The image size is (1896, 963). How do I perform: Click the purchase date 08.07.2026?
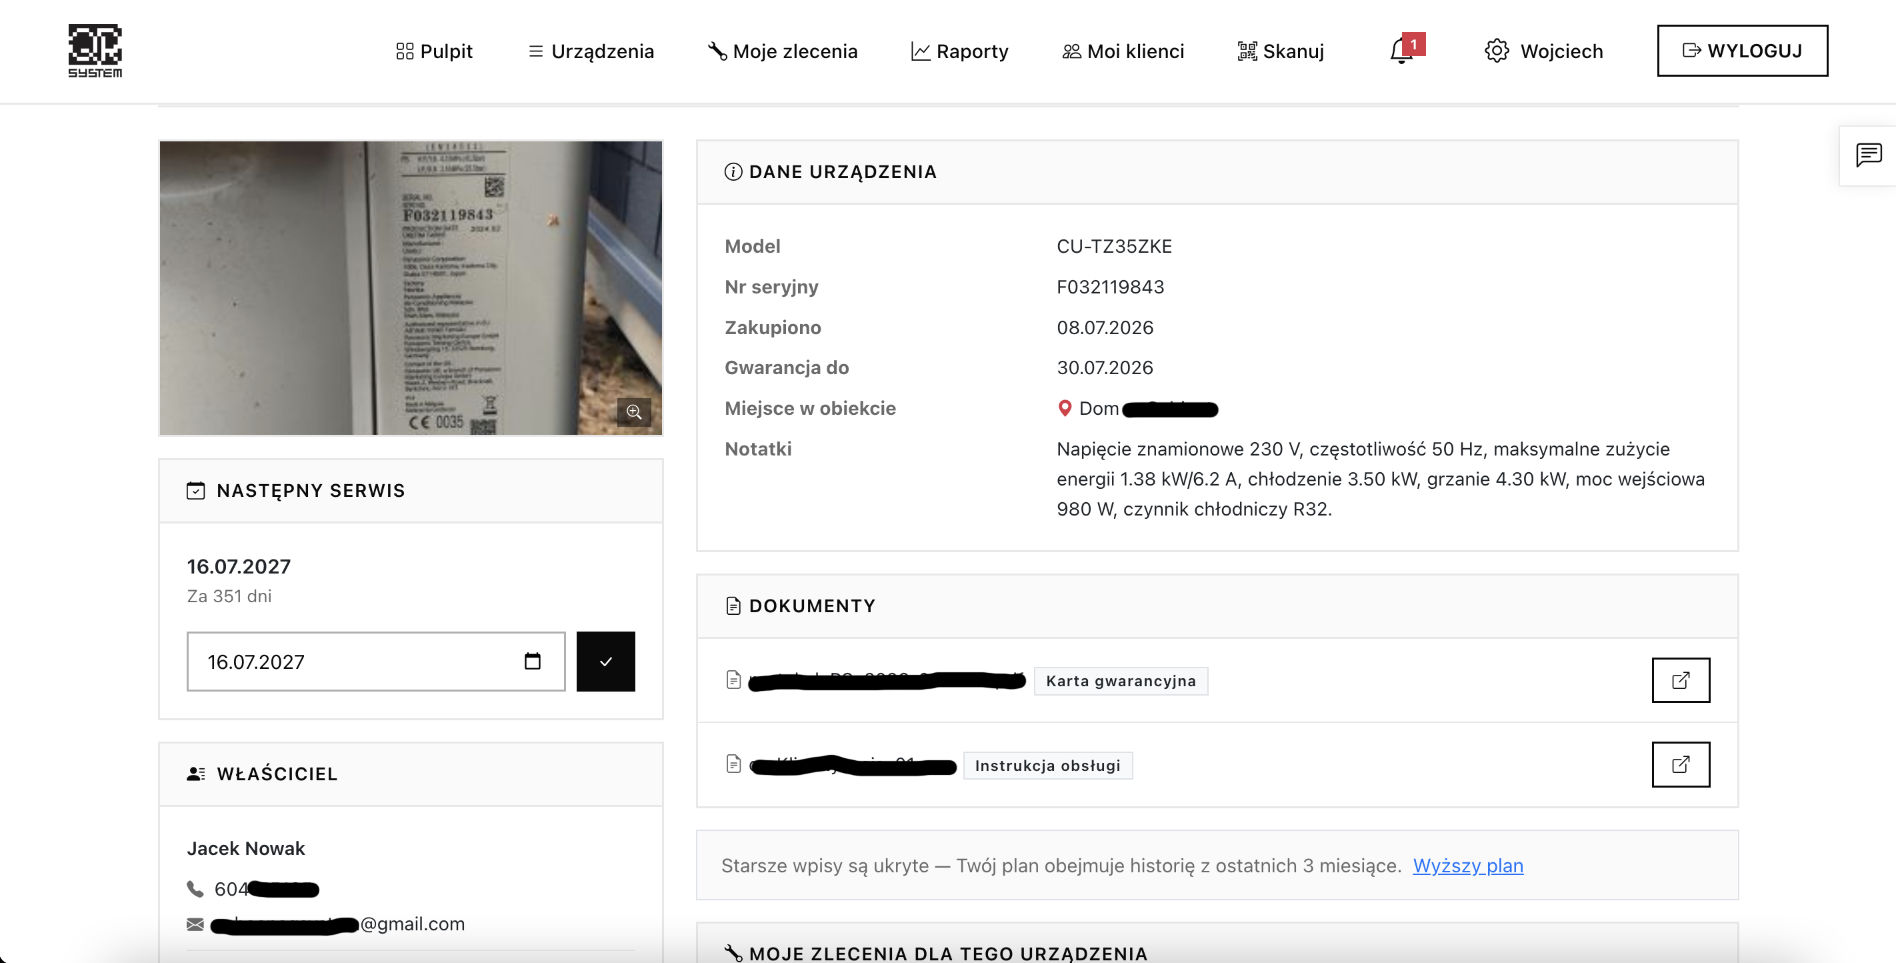(x=1105, y=327)
